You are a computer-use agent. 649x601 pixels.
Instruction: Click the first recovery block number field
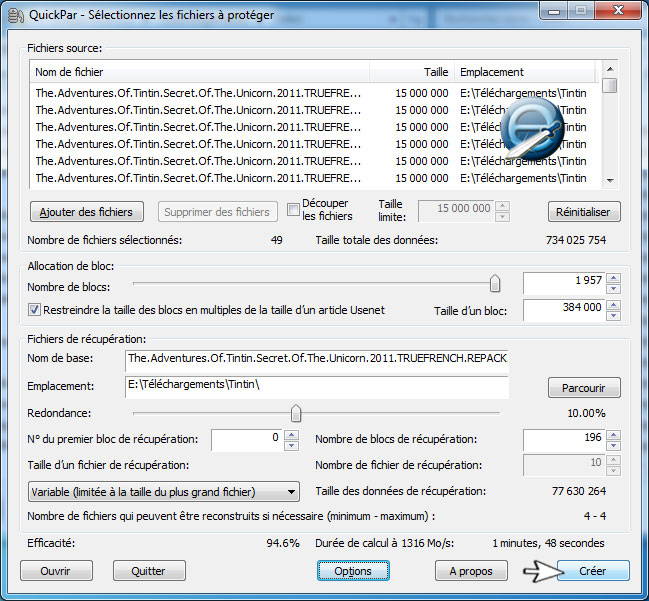click(x=247, y=440)
